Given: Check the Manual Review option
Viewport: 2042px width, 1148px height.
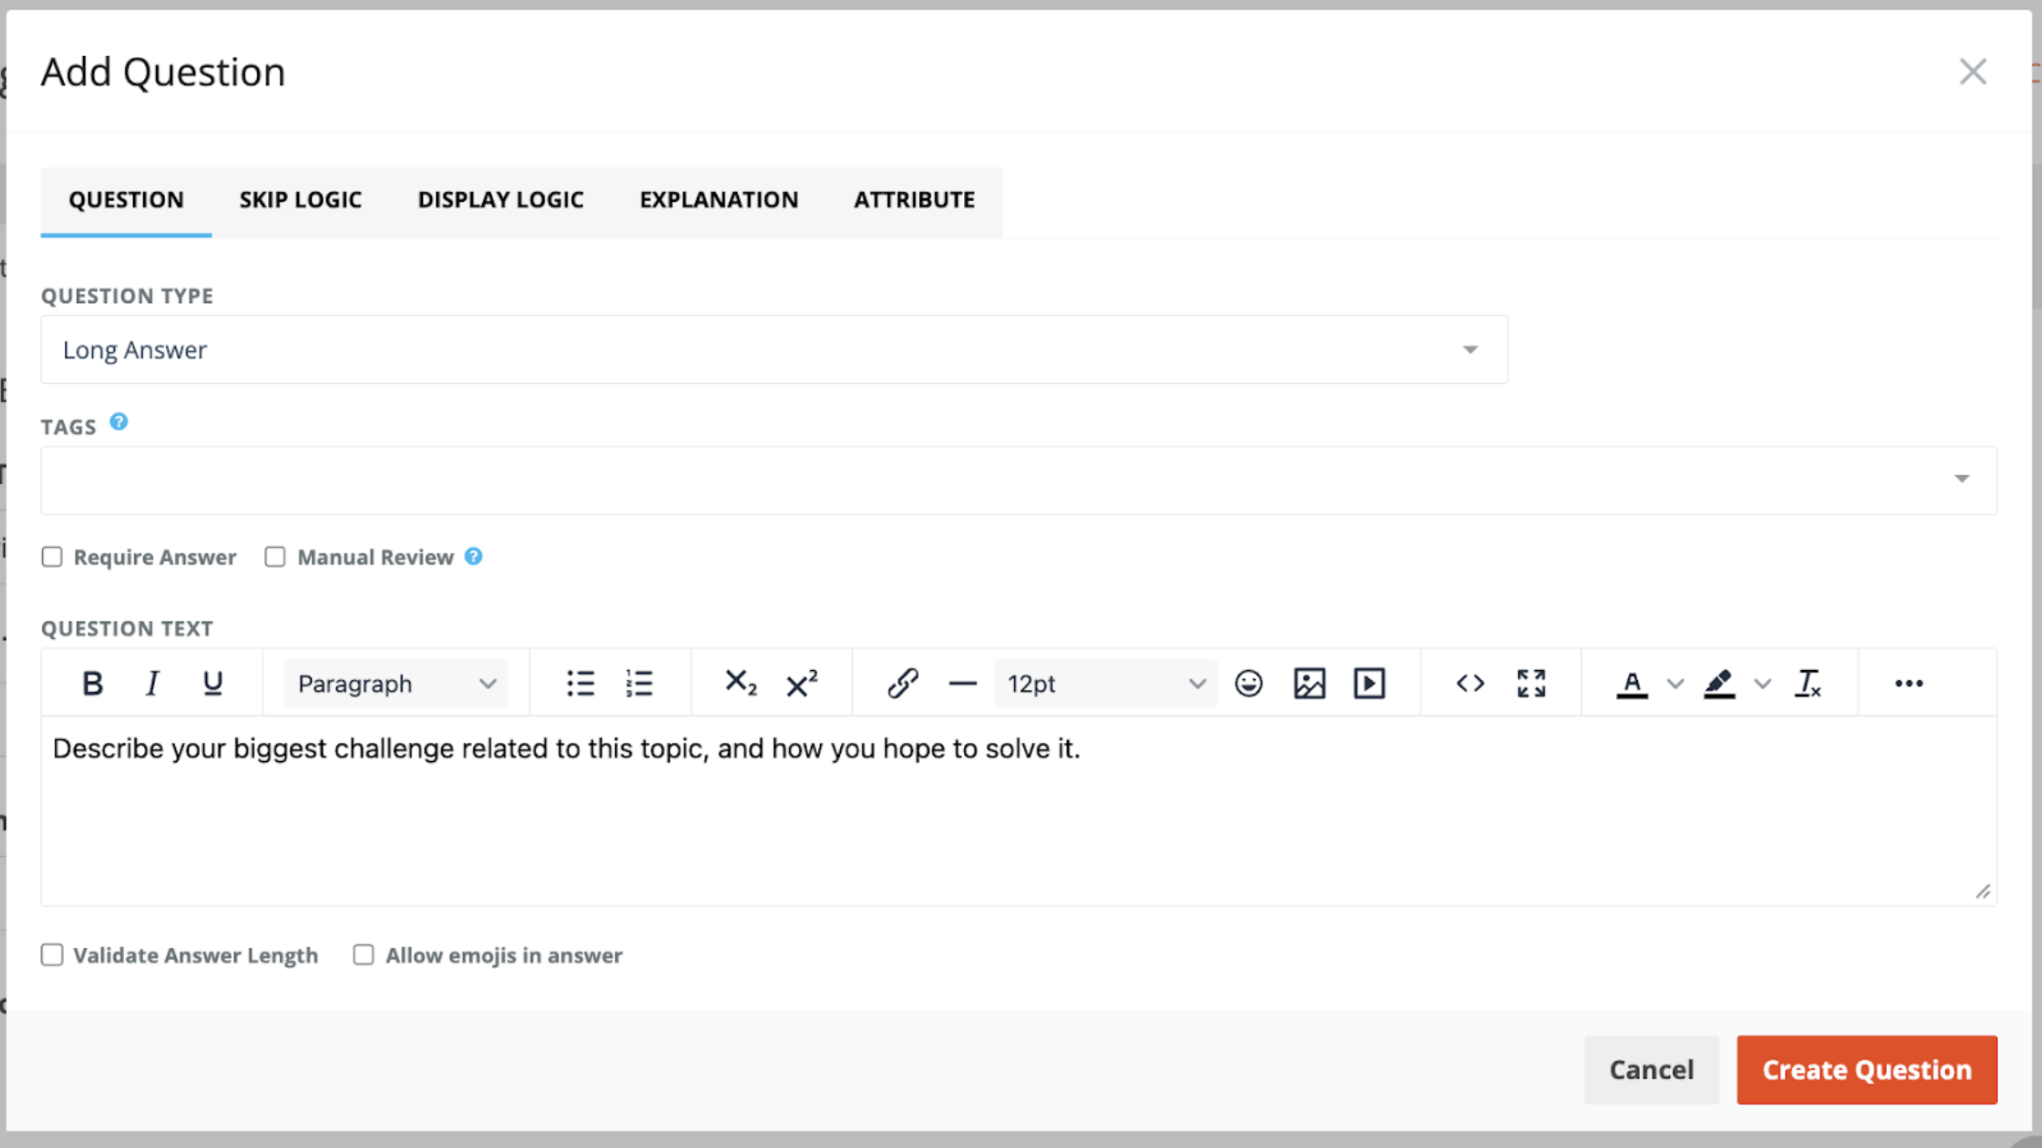Looking at the screenshot, I should coord(275,557).
